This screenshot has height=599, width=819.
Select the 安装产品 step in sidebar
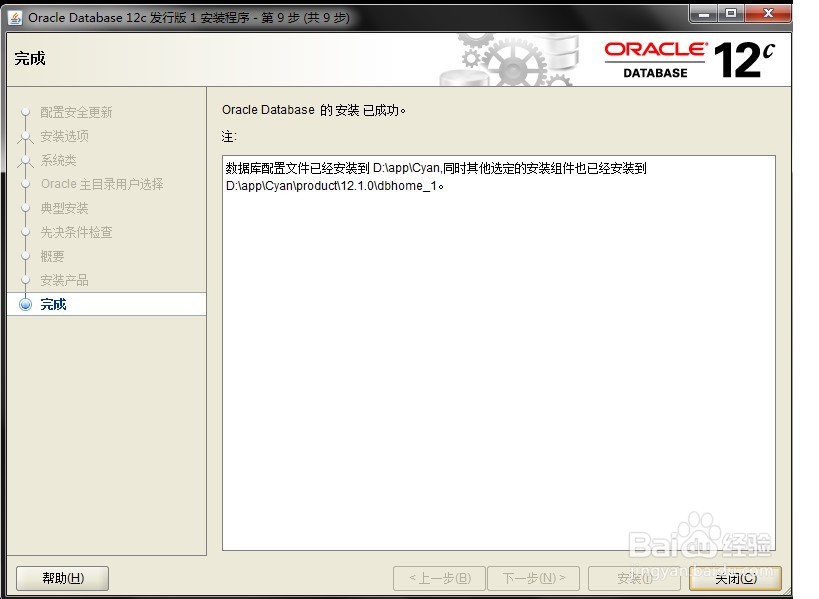click(x=65, y=280)
